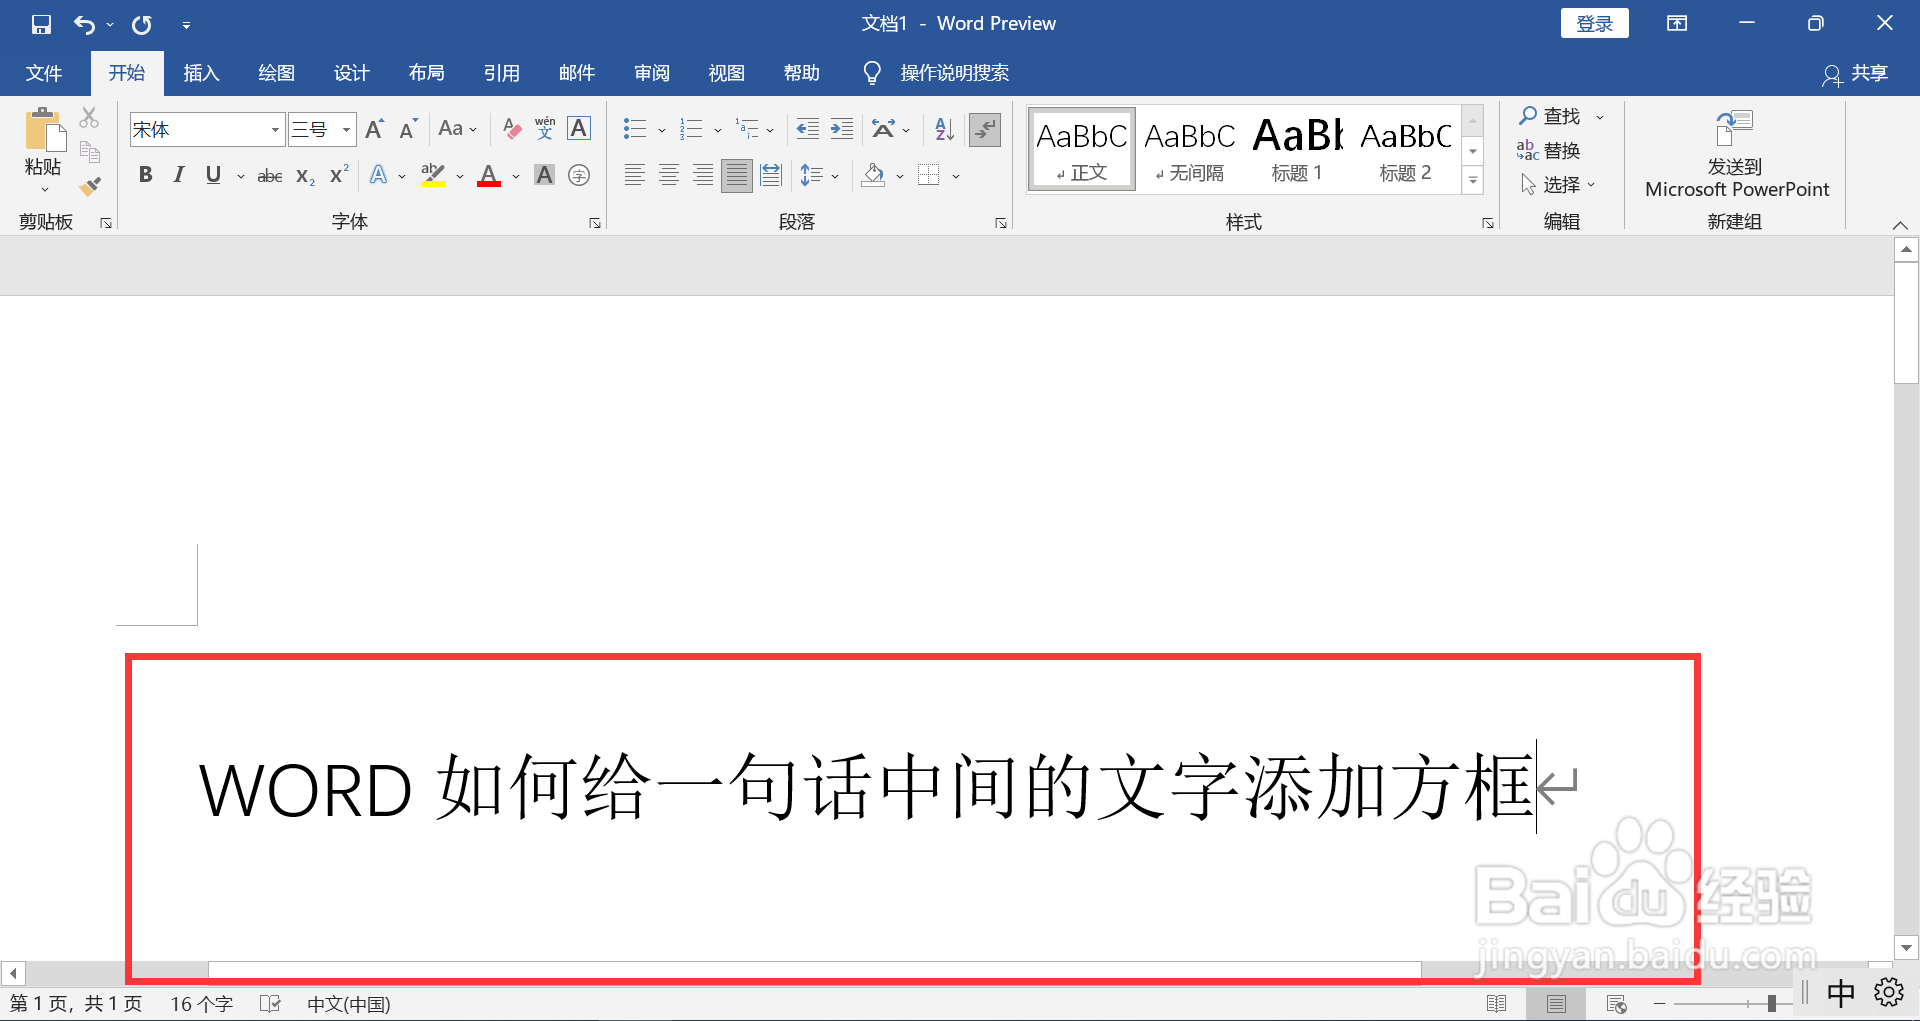Image resolution: width=1920 pixels, height=1021 pixels.
Task: Expand the change case Aa menu
Action: (458, 129)
